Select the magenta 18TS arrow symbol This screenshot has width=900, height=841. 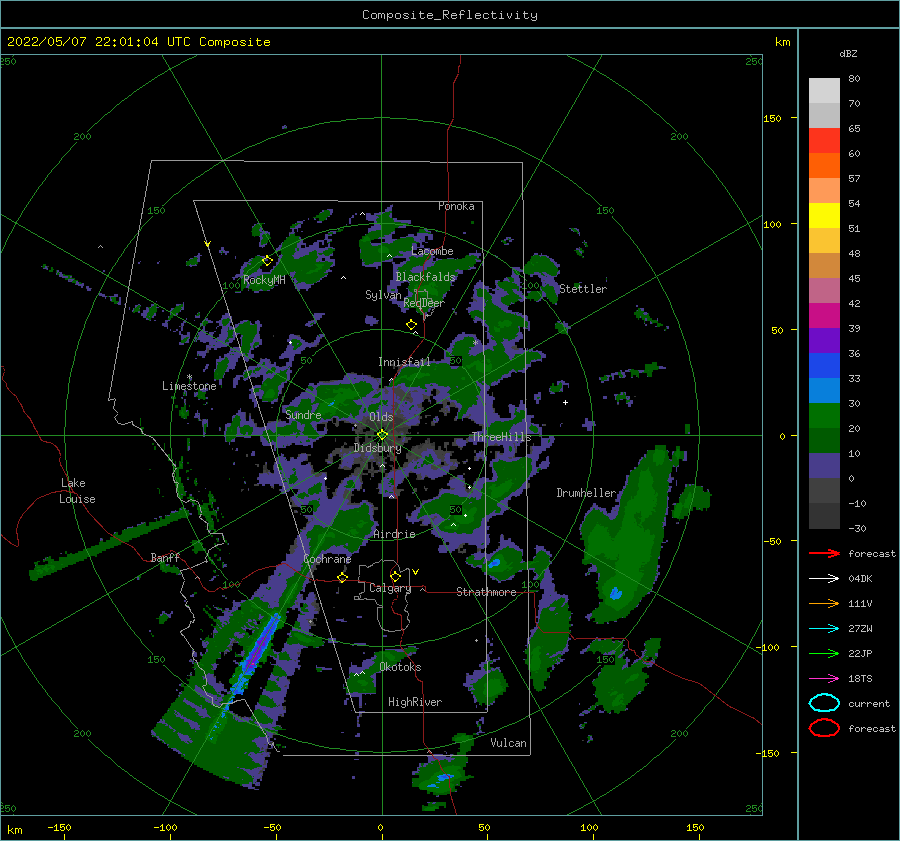pyautogui.click(x=824, y=679)
